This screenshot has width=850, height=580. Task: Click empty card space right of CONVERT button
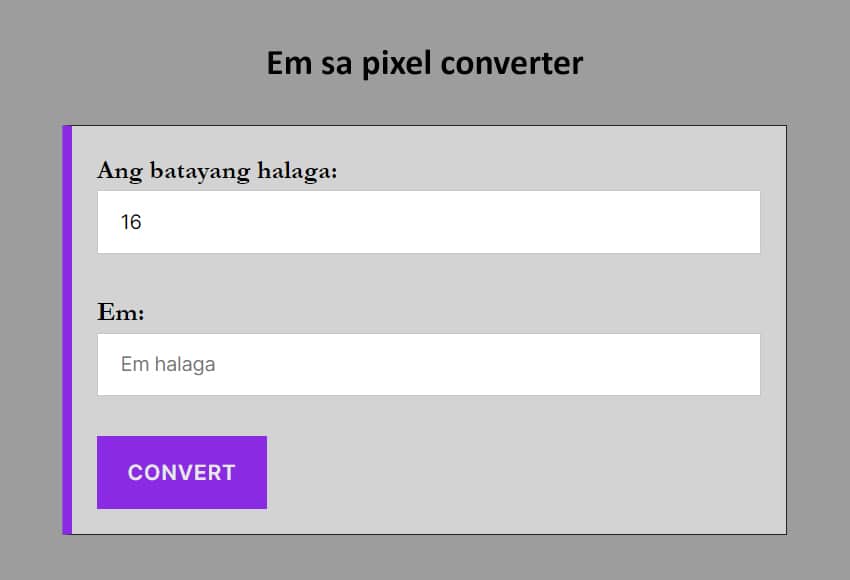coord(520,472)
